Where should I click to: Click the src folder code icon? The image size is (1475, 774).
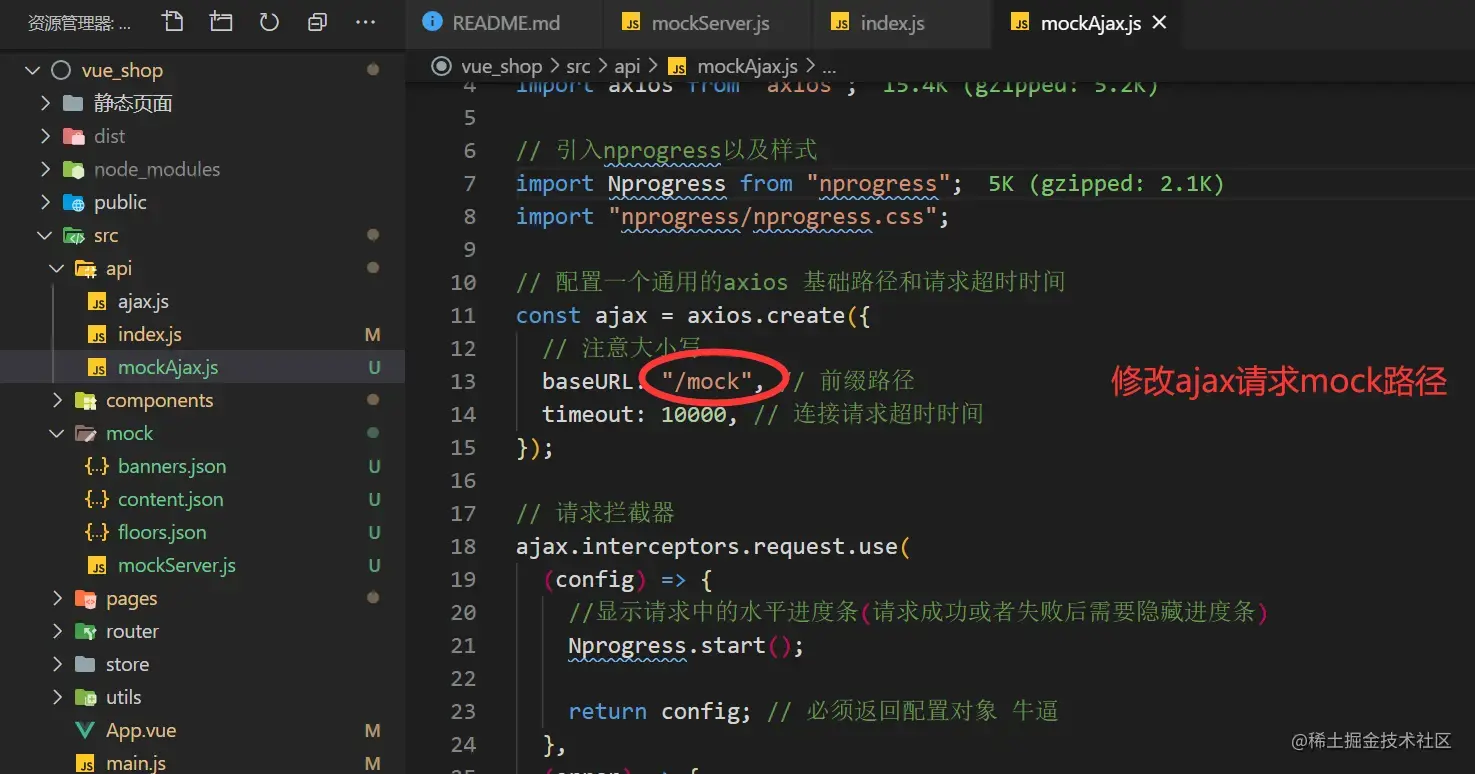pyautogui.click(x=73, y=236)
